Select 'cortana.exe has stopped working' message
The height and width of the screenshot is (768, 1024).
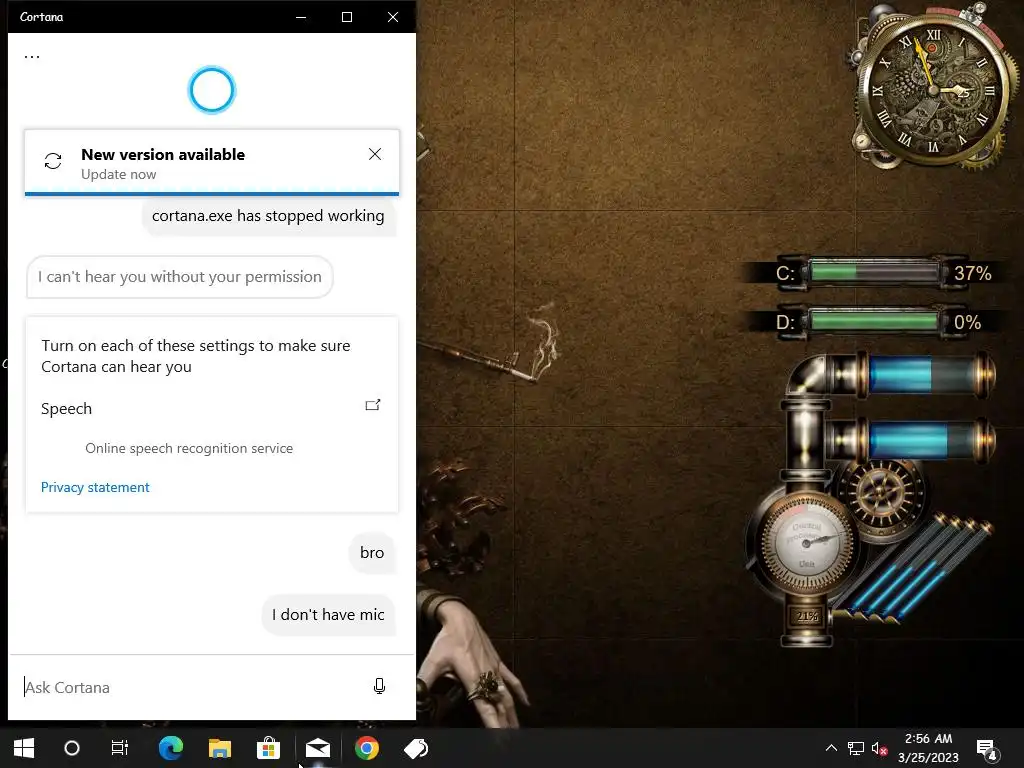[268, 216]
